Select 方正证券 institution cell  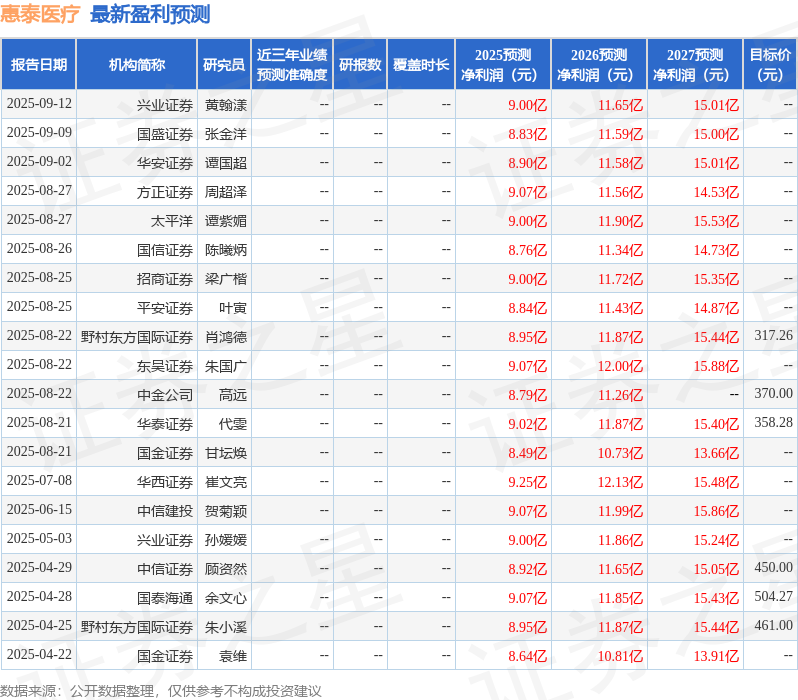coord(165,192)
